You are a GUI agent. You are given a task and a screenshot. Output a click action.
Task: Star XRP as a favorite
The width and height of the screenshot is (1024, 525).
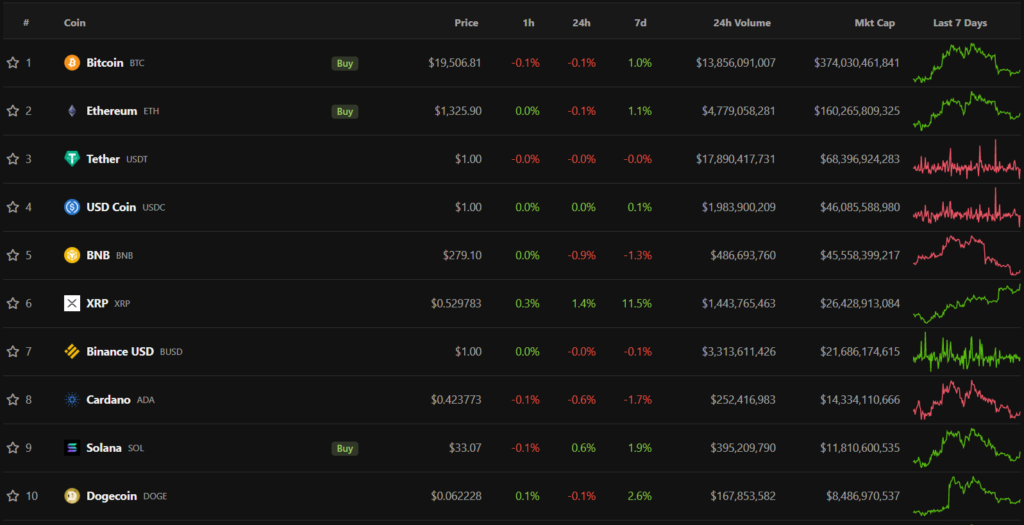[12, 303]
